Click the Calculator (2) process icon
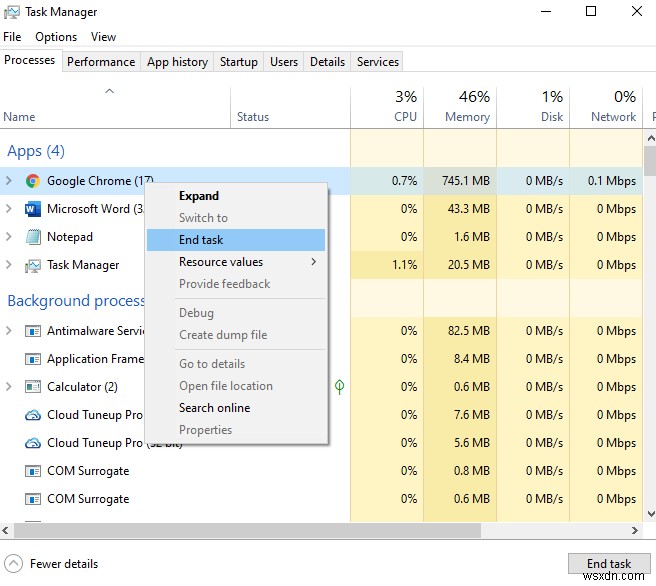 click(33, 387)
